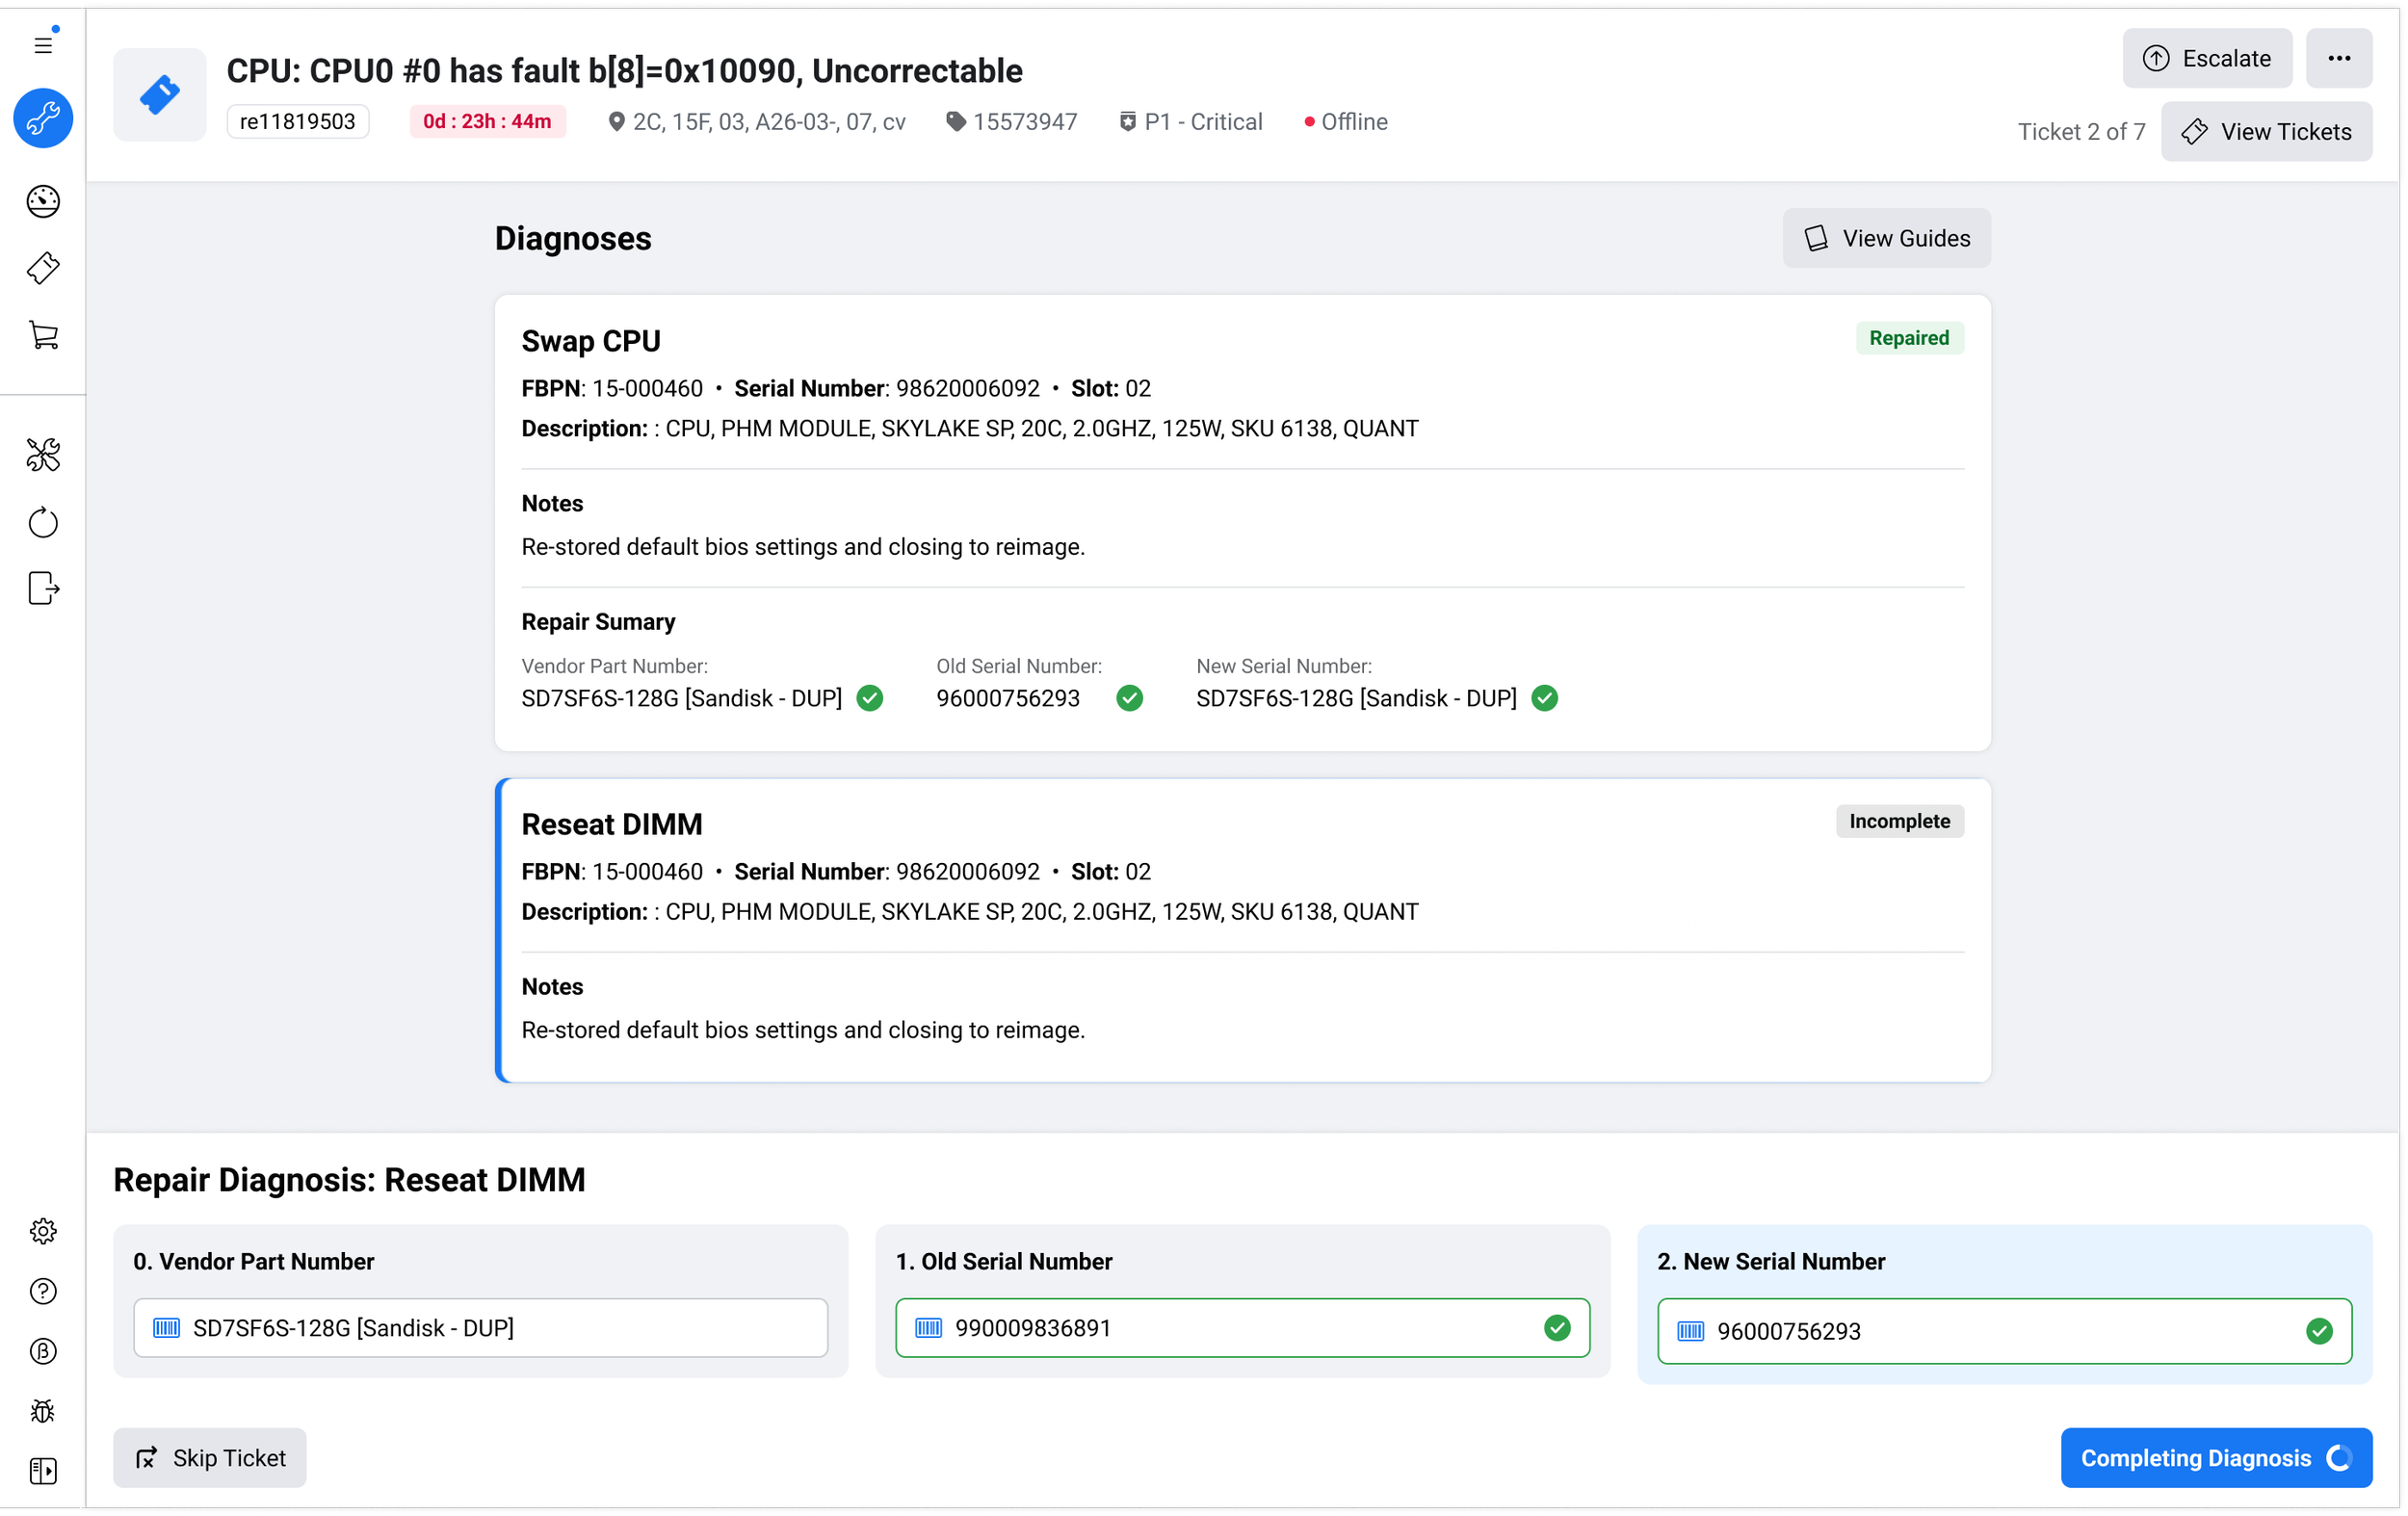The height and width of the screenshot is (1516, 2408).
Task: Open the shopping cart icon
Action: coord(43,335)
